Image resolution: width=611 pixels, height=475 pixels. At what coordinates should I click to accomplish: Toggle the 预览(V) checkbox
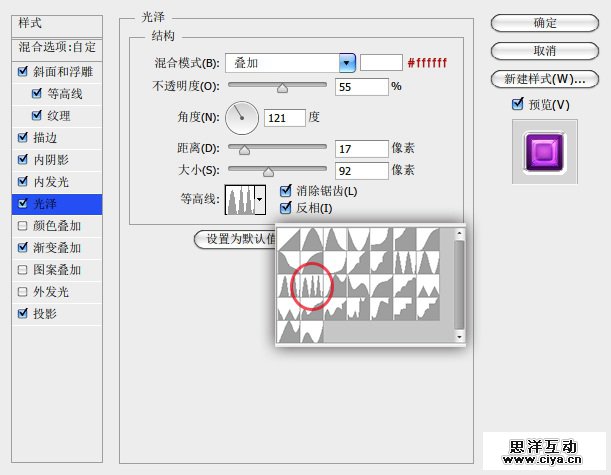(x=517, y=104)
